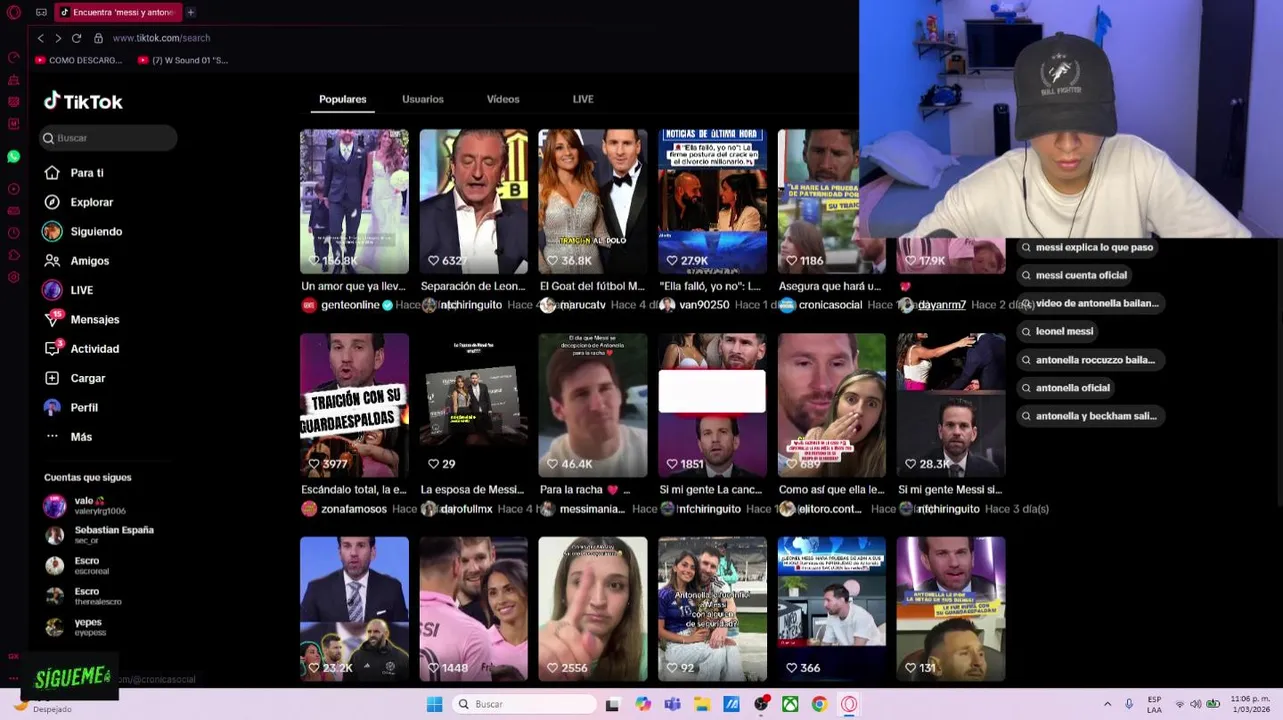Switch to the Populares tab
The image size is (1283, 720).
pyautogui.click(x=343, y=99)
